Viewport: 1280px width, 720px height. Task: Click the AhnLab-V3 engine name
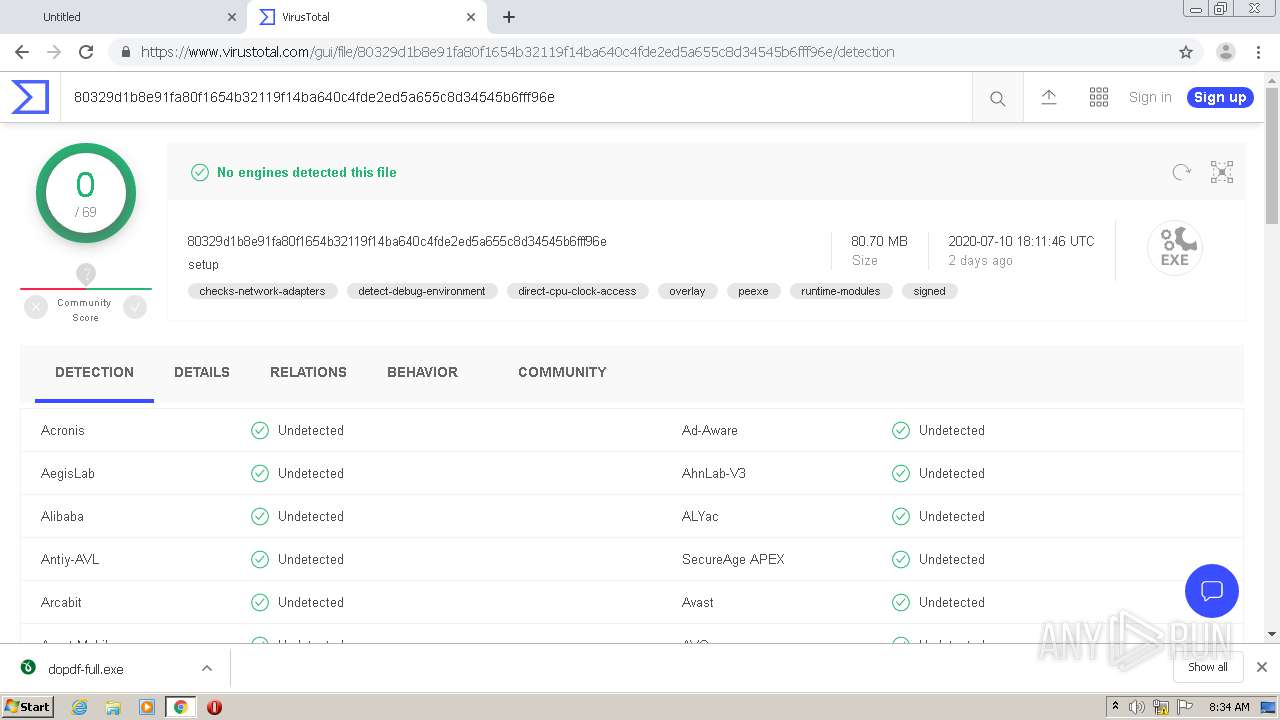click(x=714, y=473)
